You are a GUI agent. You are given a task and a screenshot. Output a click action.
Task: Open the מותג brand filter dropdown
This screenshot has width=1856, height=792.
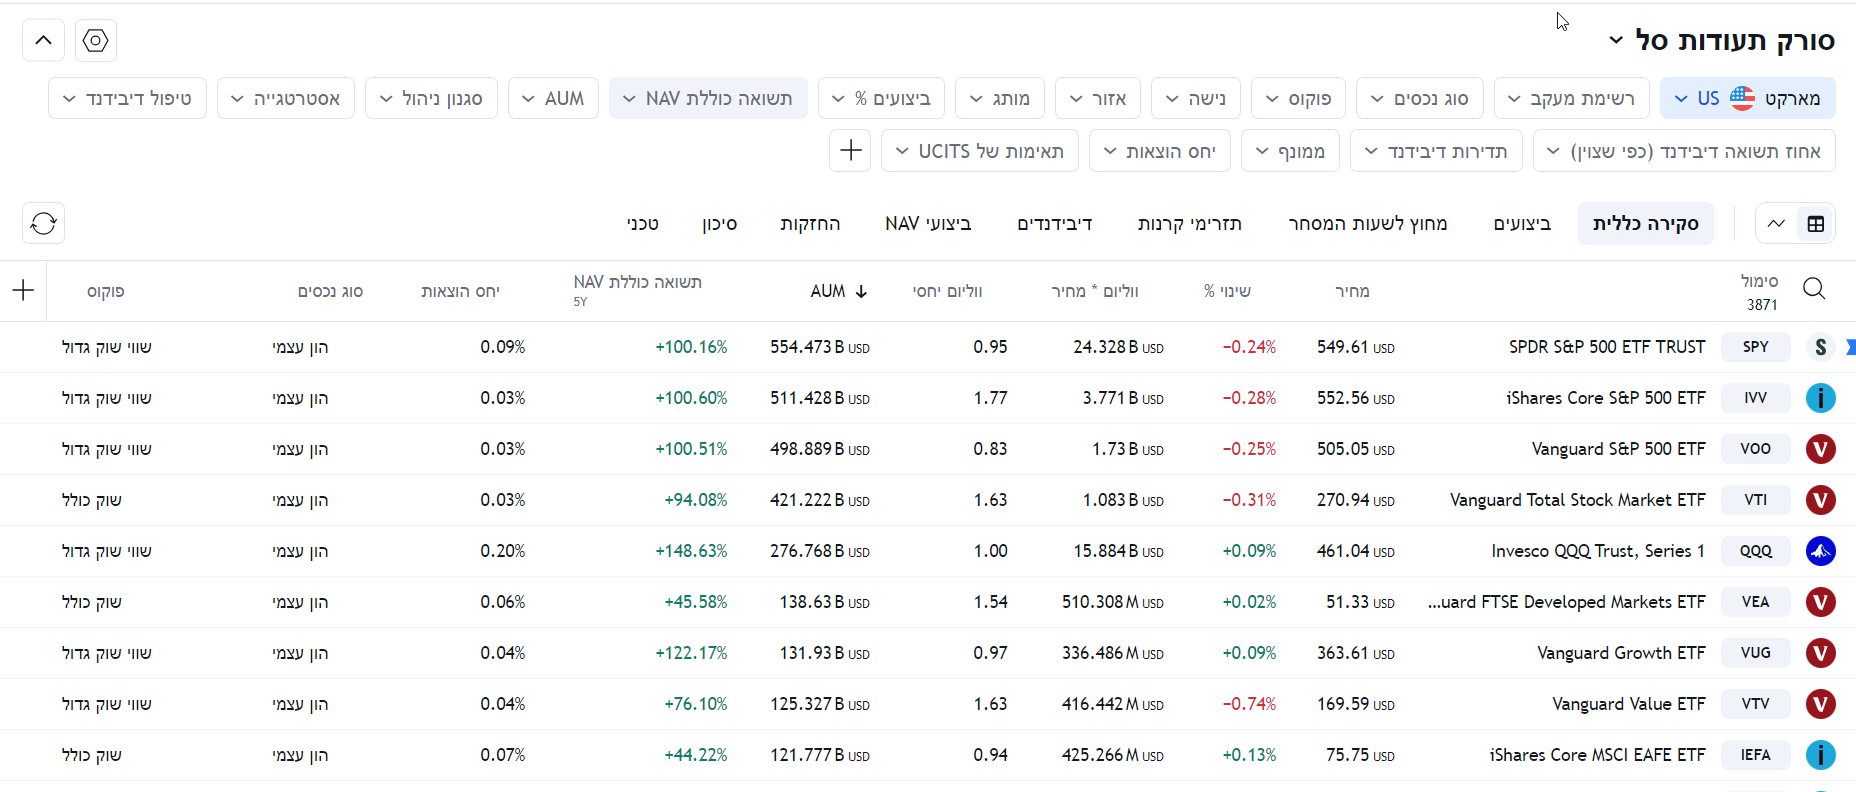click(1000, 98)
